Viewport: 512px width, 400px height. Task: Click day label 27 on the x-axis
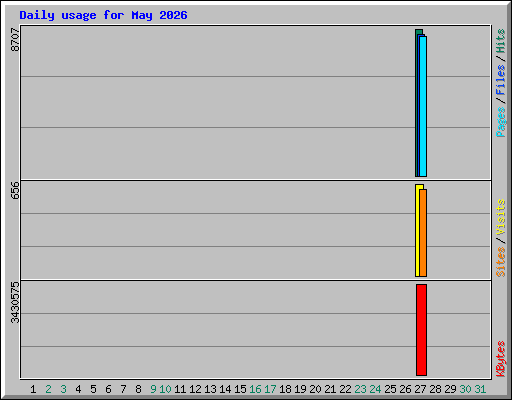coord(420,389)
